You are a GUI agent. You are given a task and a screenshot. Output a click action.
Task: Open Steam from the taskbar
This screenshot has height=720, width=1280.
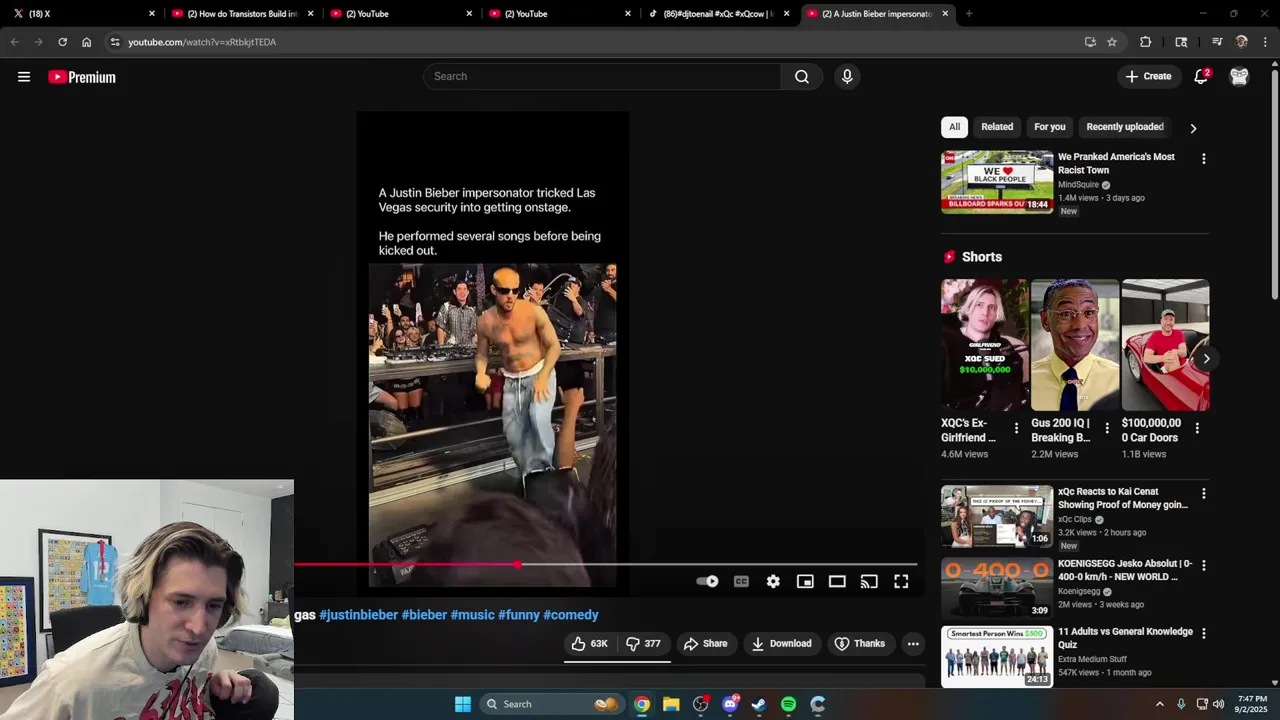tap(759, 704)
